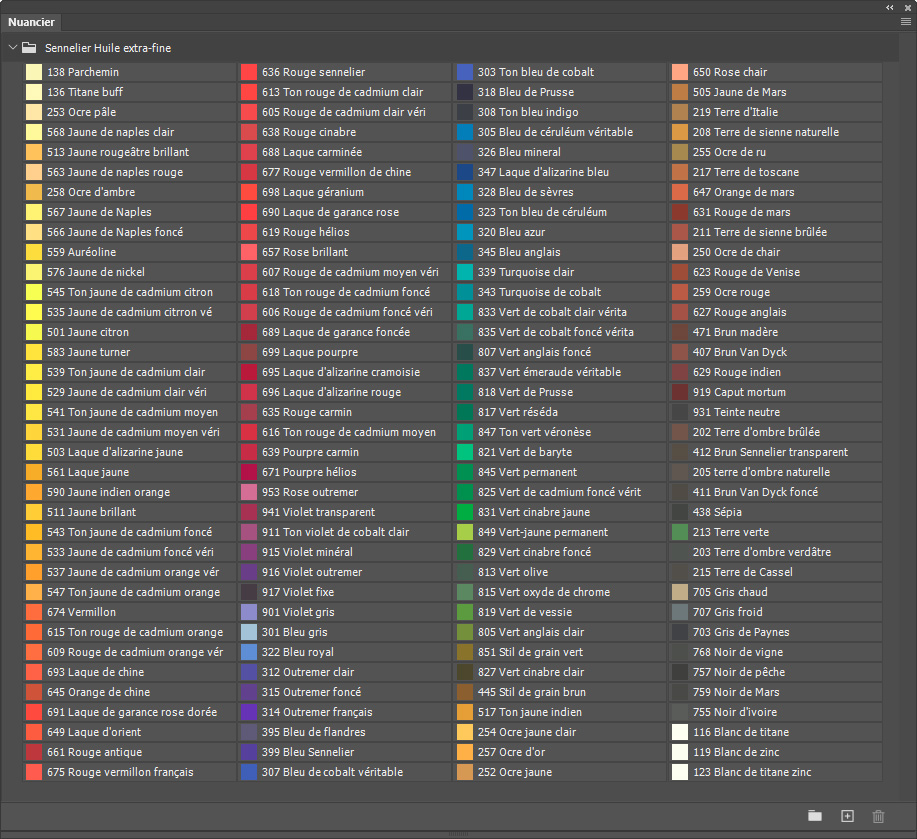Viewport: 917px width, 839px height.
Task: Select the 671 Pourpre hélios swatch
Action: click(x=249, y=472)
